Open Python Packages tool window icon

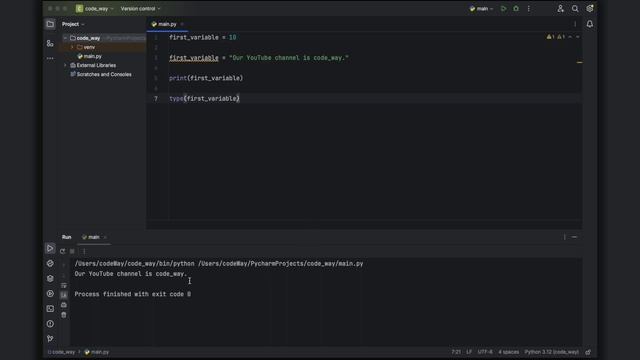[x=50, y=278]
